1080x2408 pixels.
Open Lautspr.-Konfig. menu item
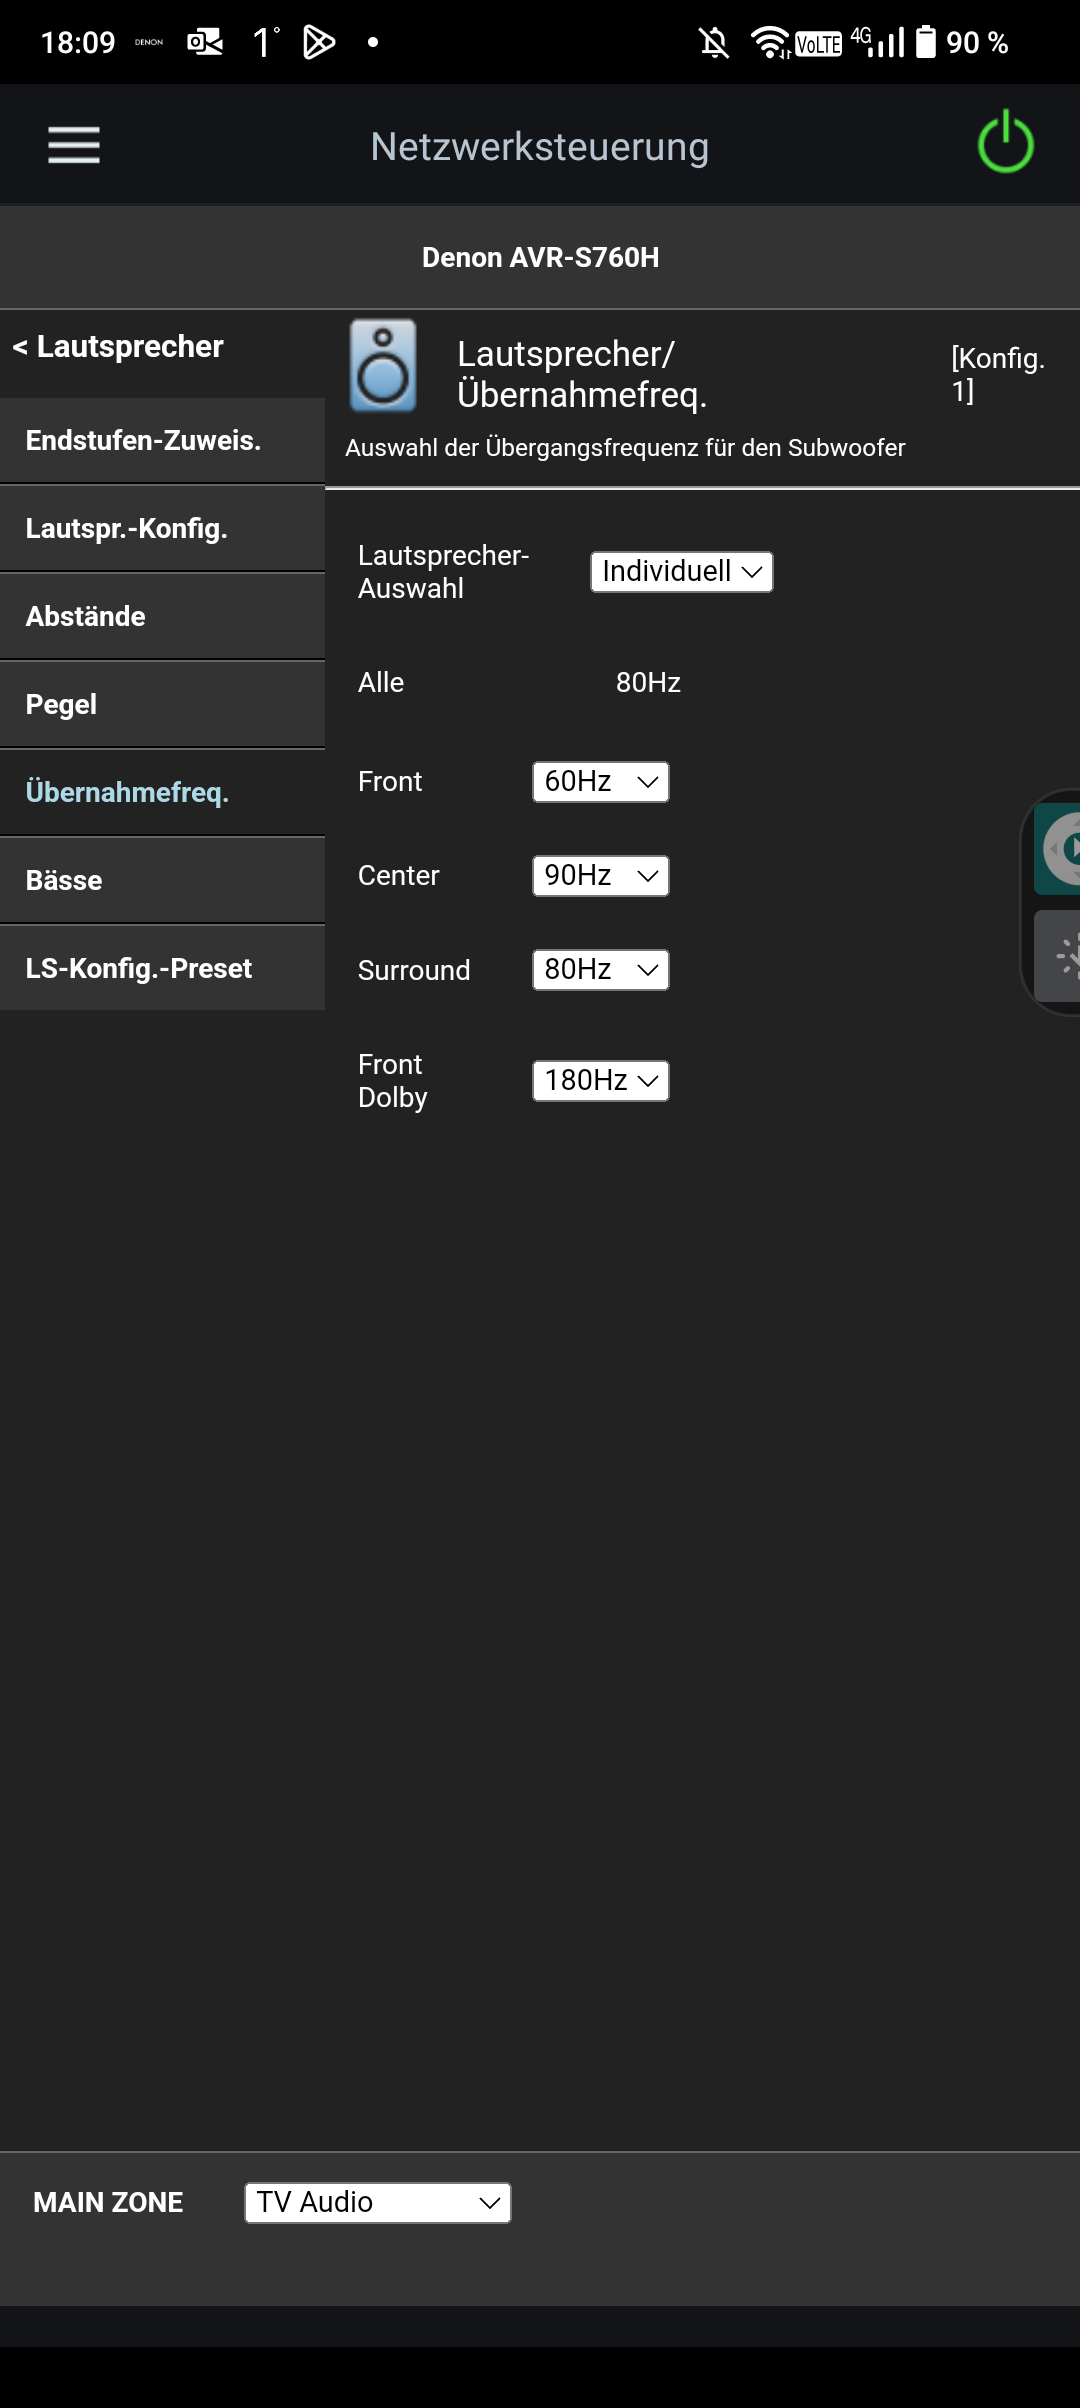pyautogui.click(x=162, y=529)
